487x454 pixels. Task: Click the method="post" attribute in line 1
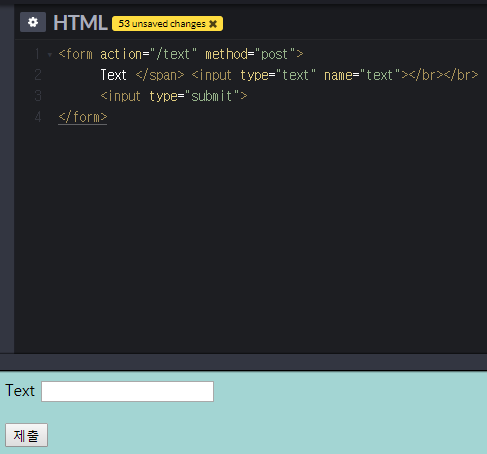[x=250, y=54]
